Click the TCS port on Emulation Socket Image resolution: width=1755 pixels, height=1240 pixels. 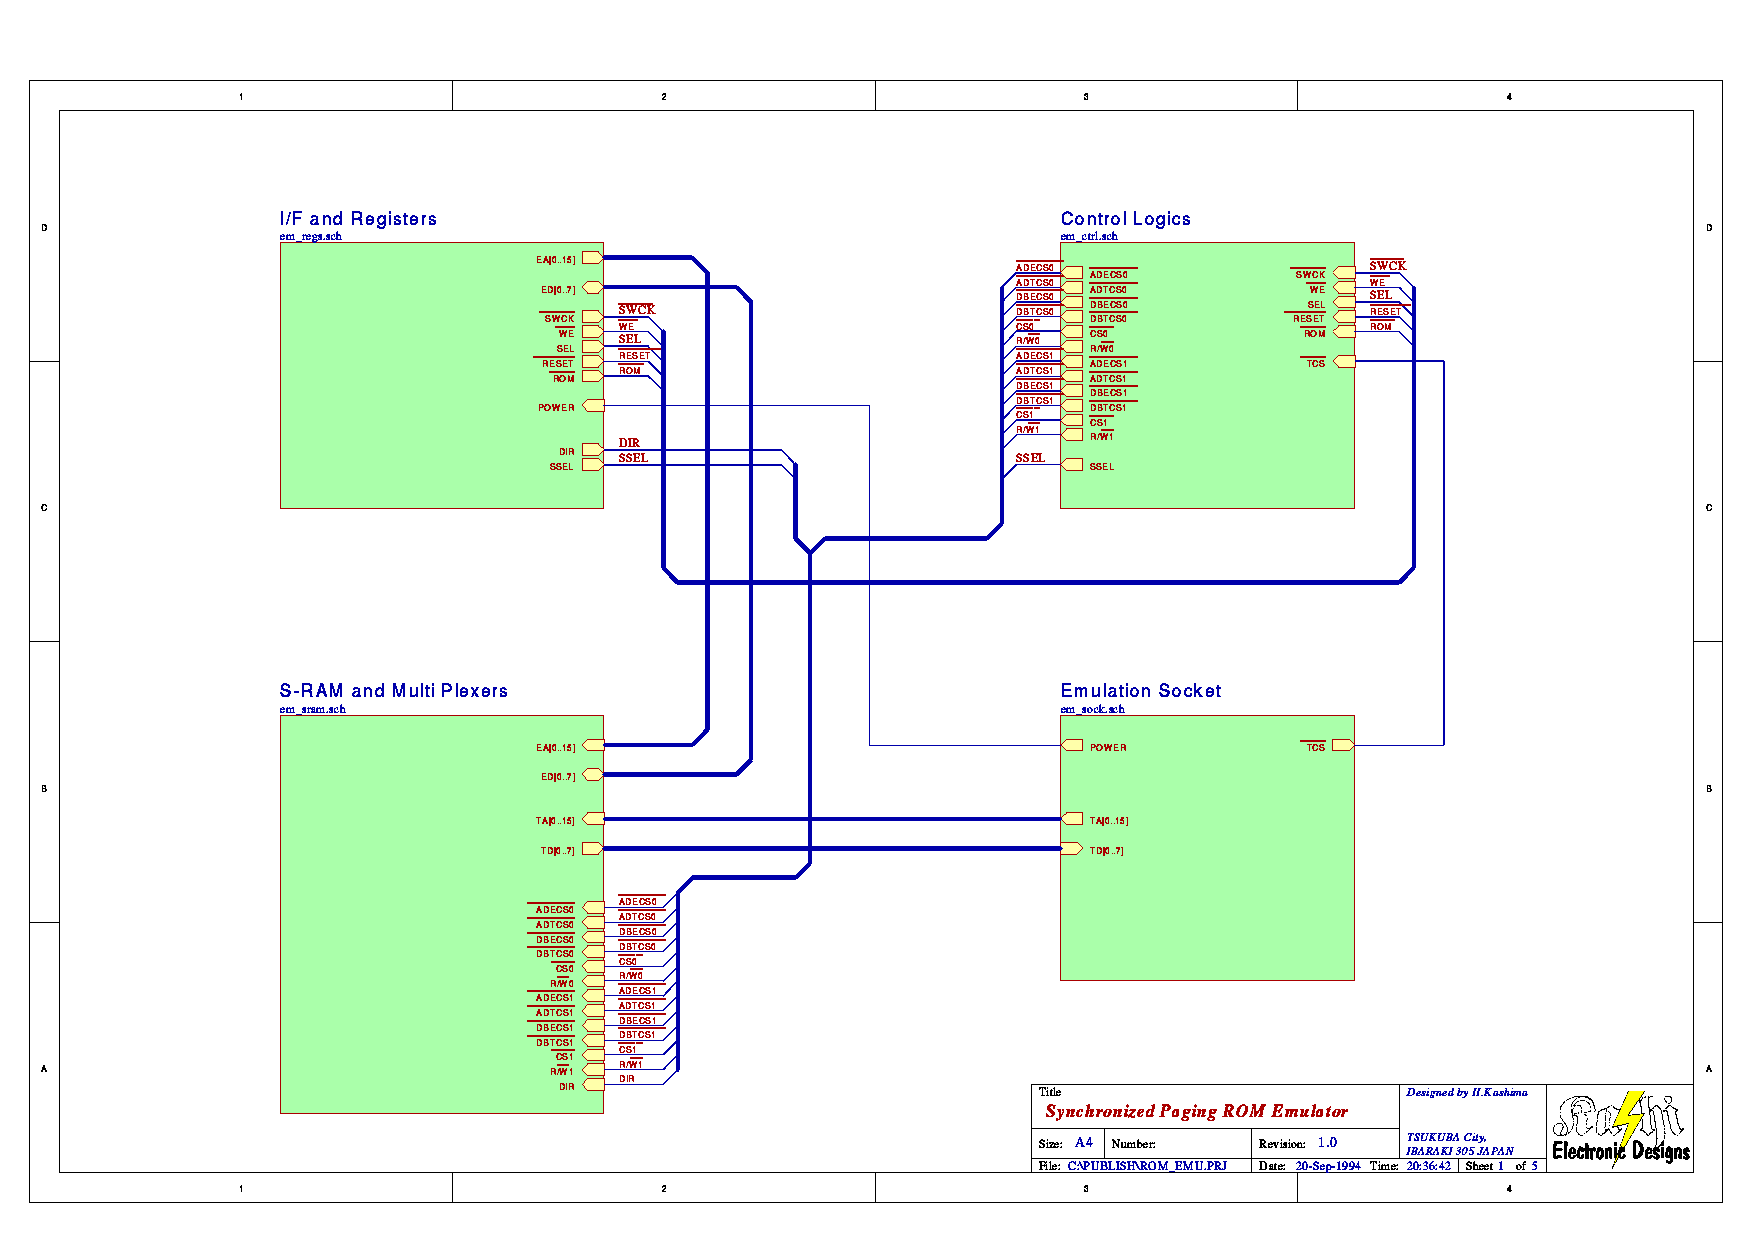(x=1342, y=746)
